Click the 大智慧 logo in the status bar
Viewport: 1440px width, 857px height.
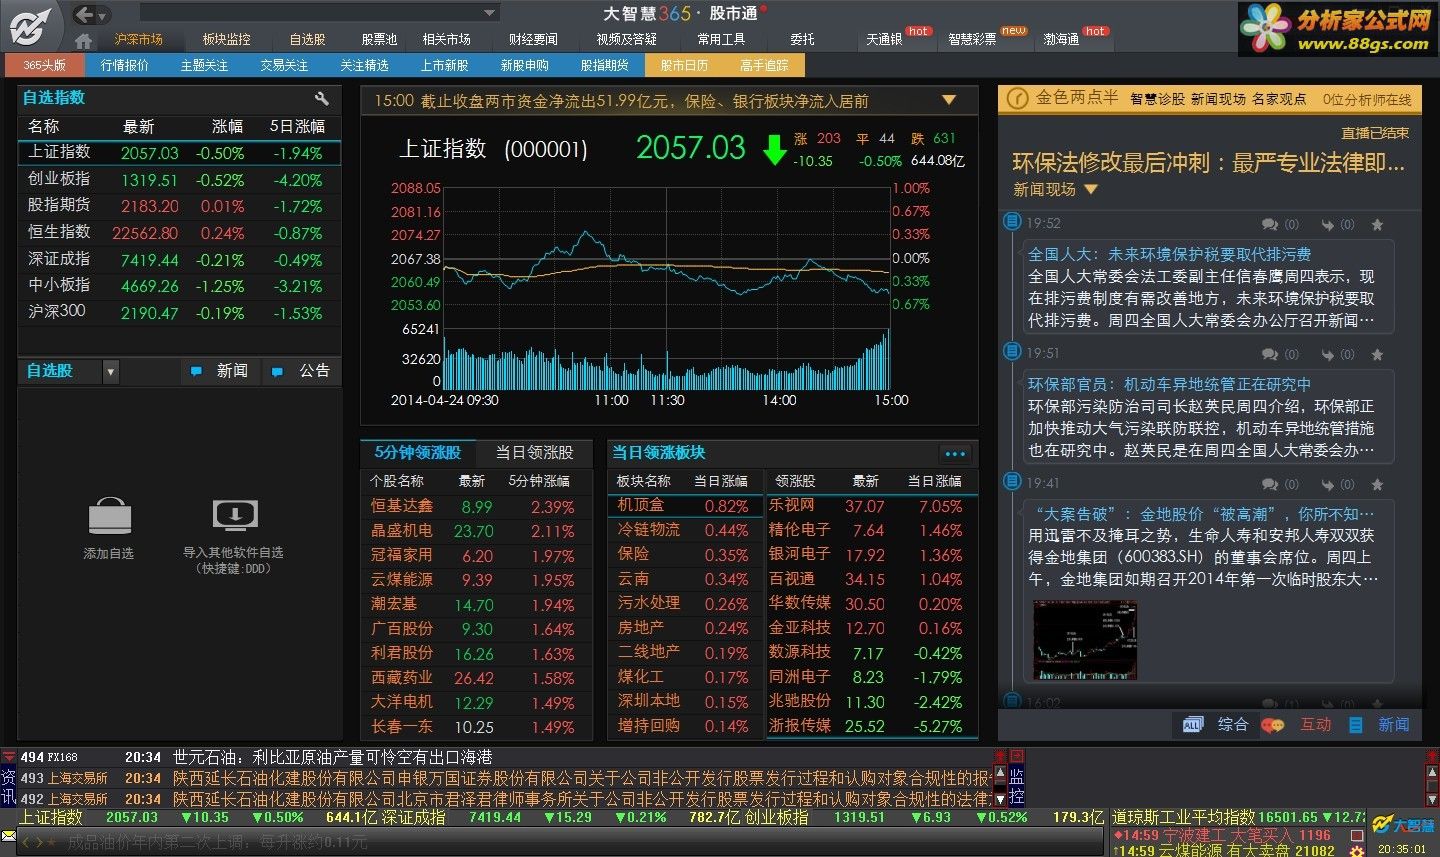pyautogui.click(x=1404, y=826)
